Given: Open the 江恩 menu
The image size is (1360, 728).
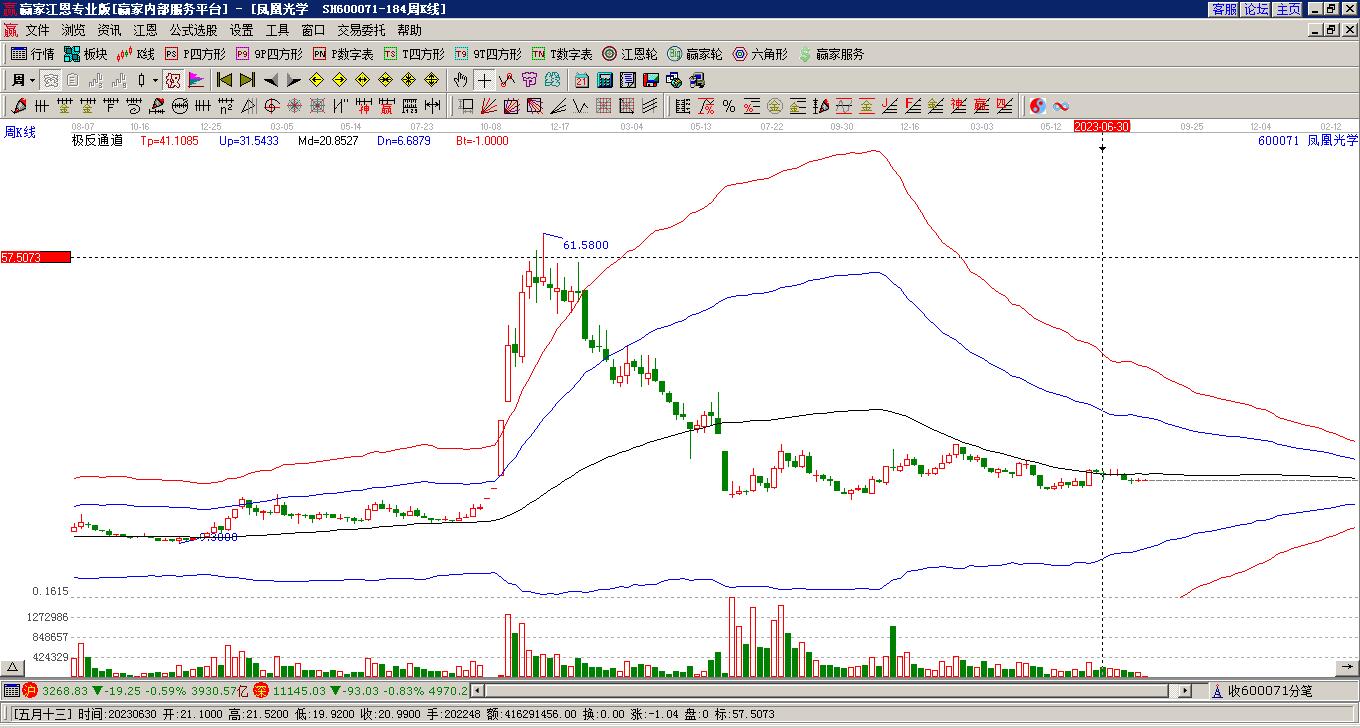Looking at the screenshot, I should point(145,31).
